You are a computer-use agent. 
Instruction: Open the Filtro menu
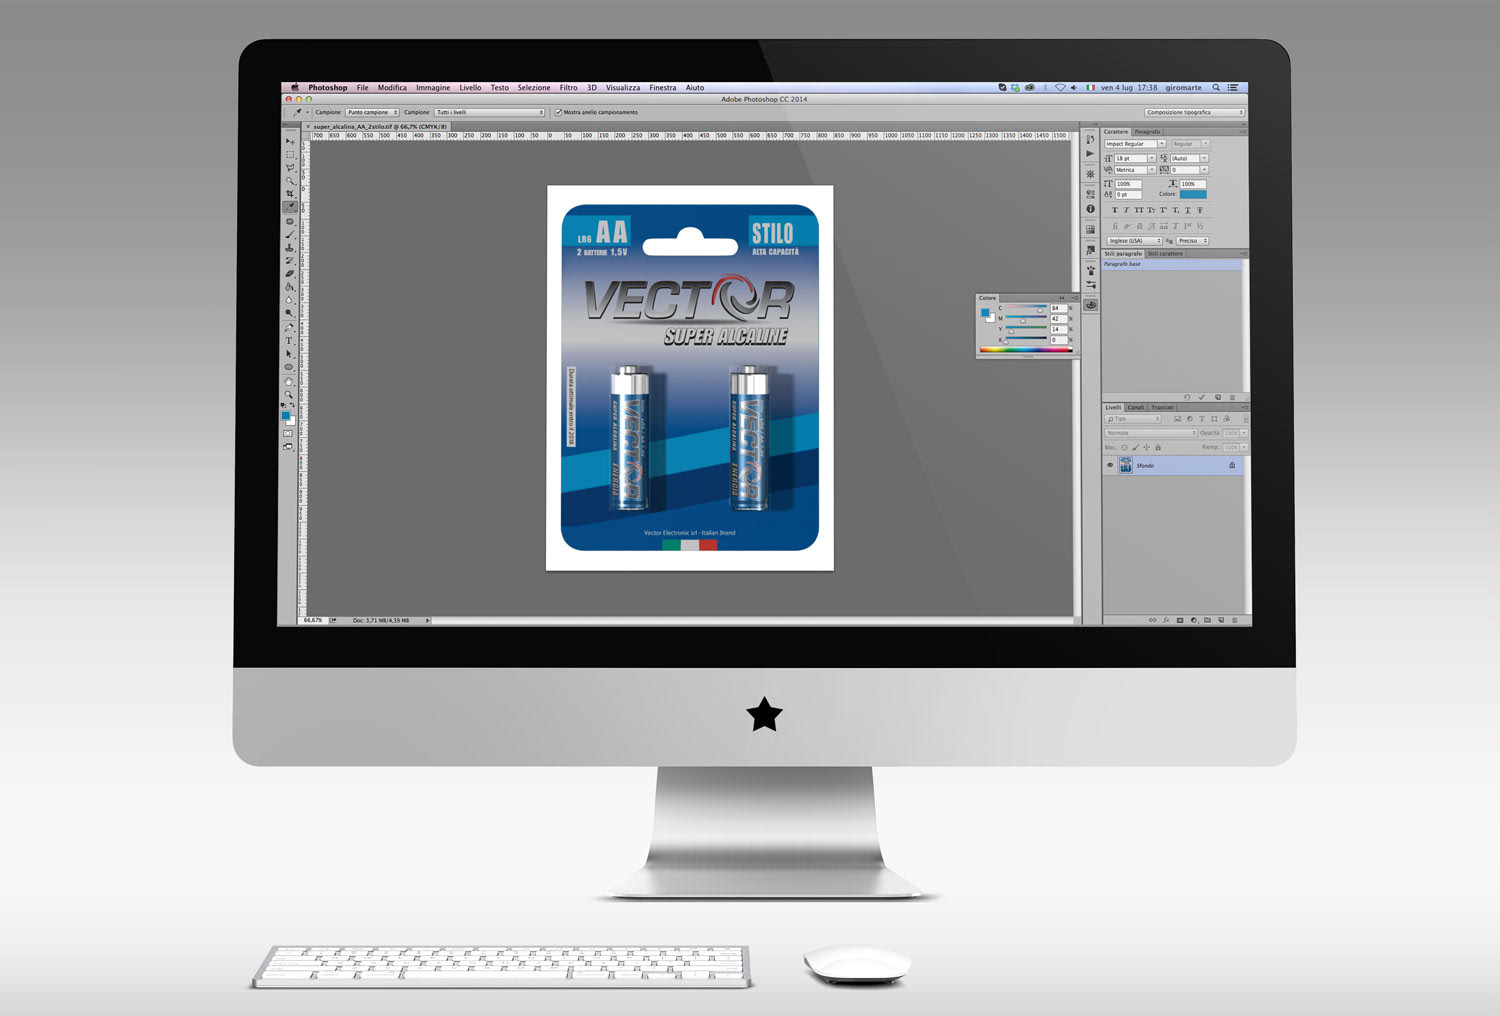coord(568,88)
